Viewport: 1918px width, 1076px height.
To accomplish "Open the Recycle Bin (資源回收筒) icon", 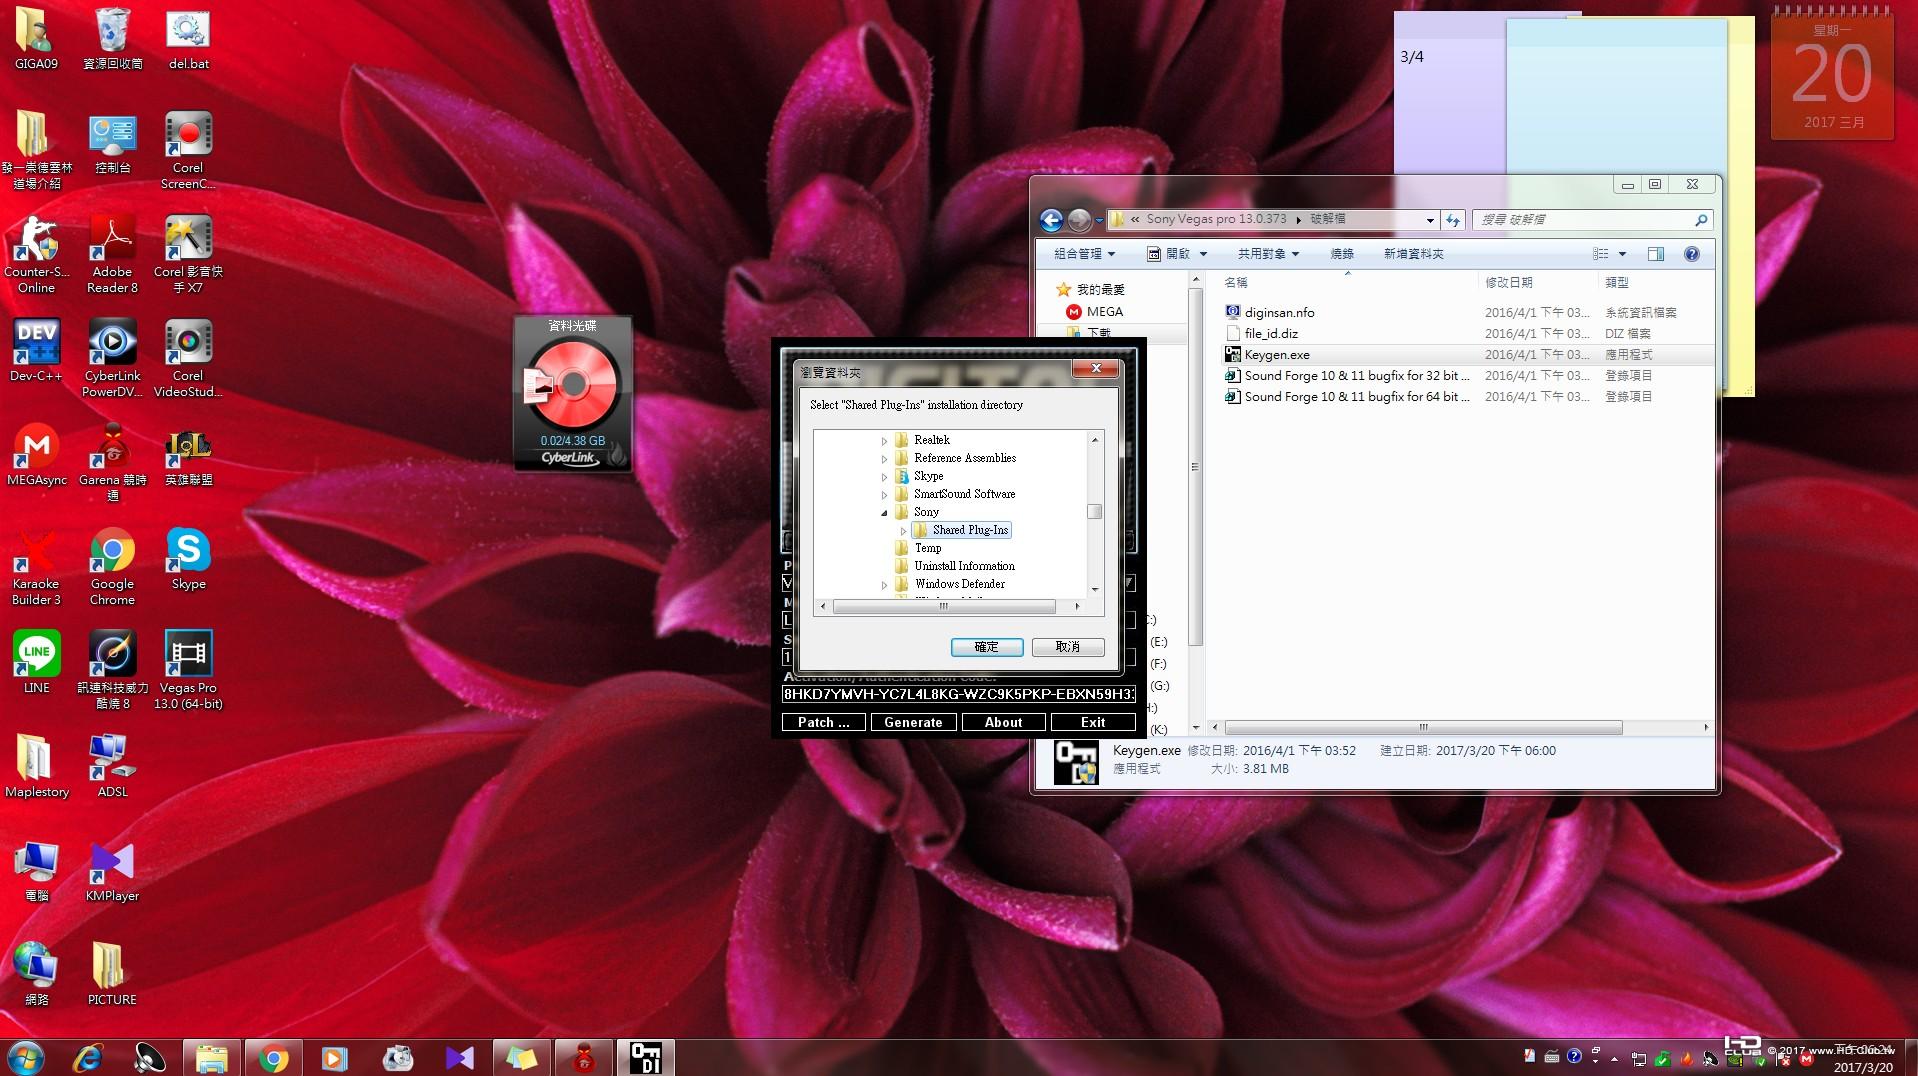I will 112,38.
